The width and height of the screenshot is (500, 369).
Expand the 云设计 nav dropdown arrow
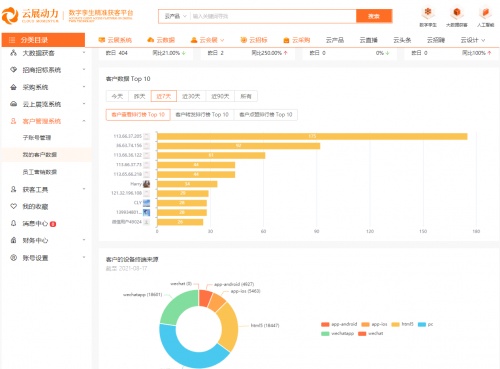tap(483, 40)
